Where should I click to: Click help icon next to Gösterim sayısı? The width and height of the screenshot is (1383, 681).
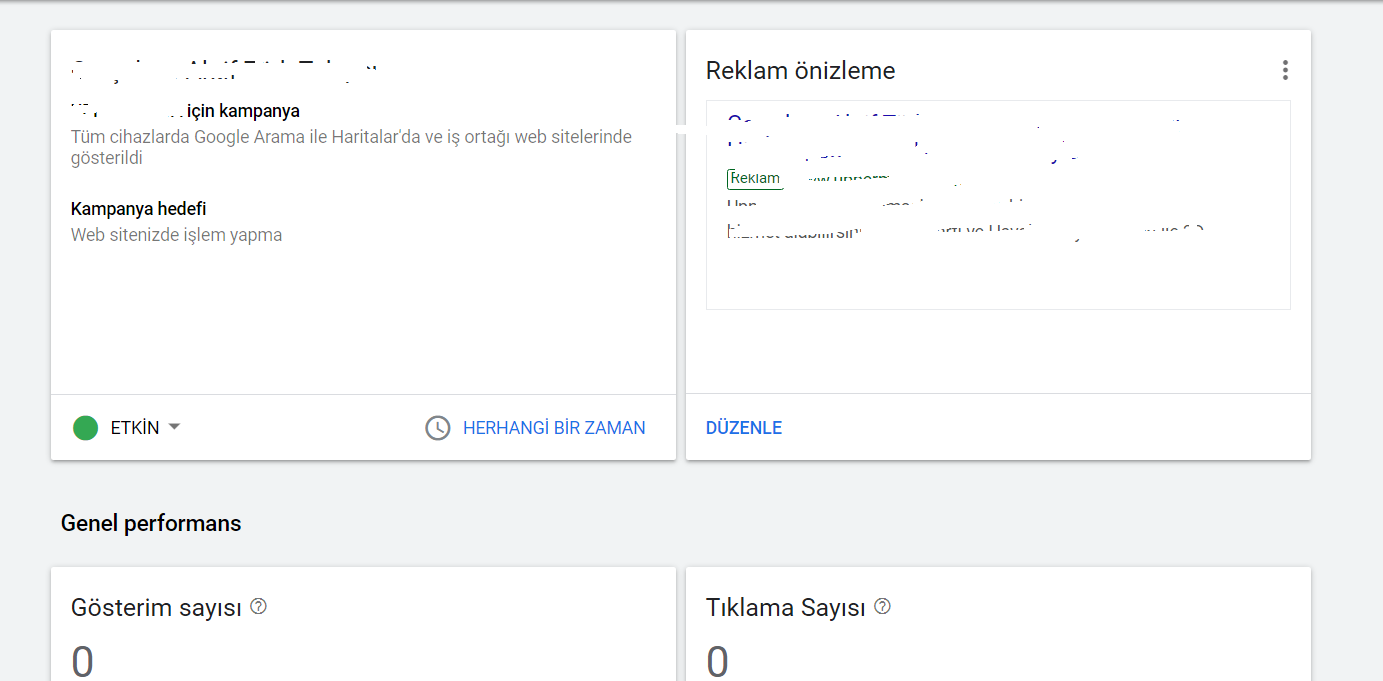pyautogui.click(x=259, y=606)
